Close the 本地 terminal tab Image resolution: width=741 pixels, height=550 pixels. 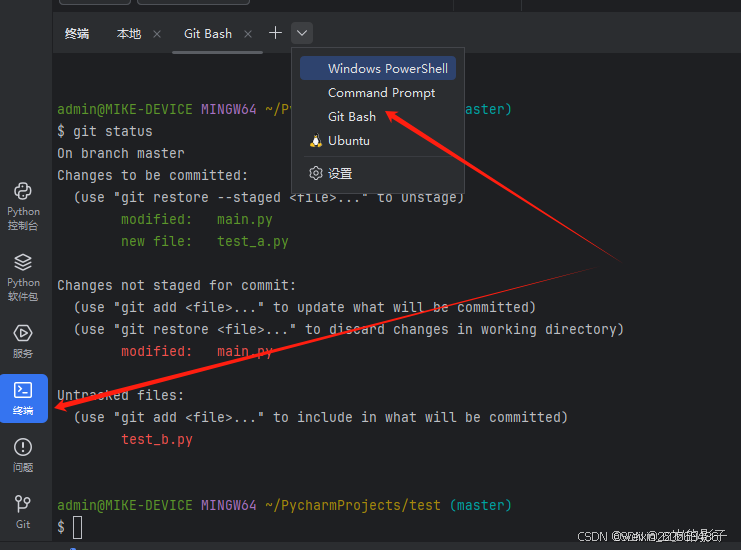click(x=157, y=34)
